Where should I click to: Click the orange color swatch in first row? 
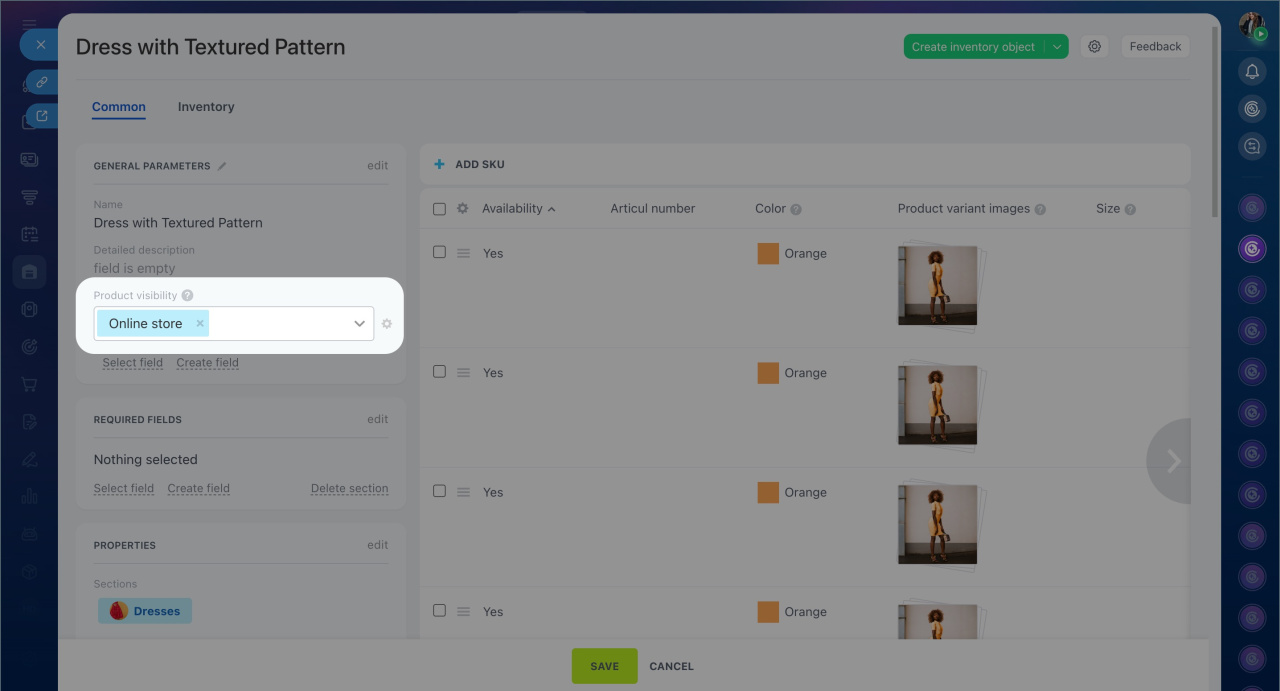pos(768,254)
